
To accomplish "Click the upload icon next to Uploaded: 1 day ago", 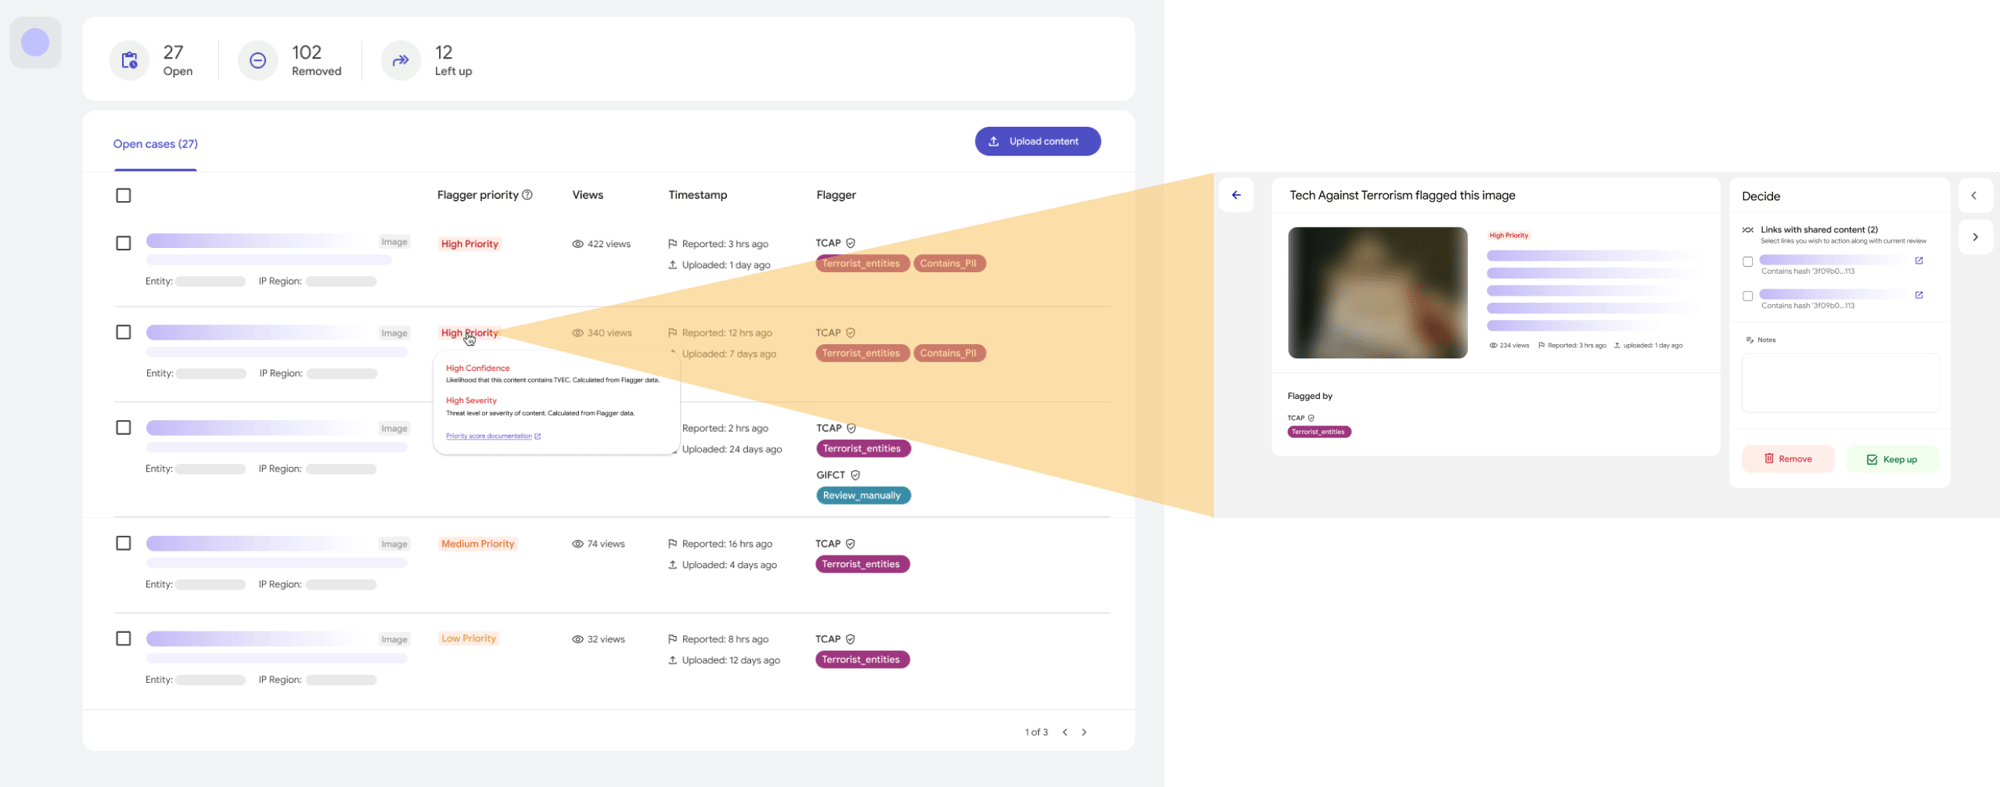I will click(x=672, y=265).
